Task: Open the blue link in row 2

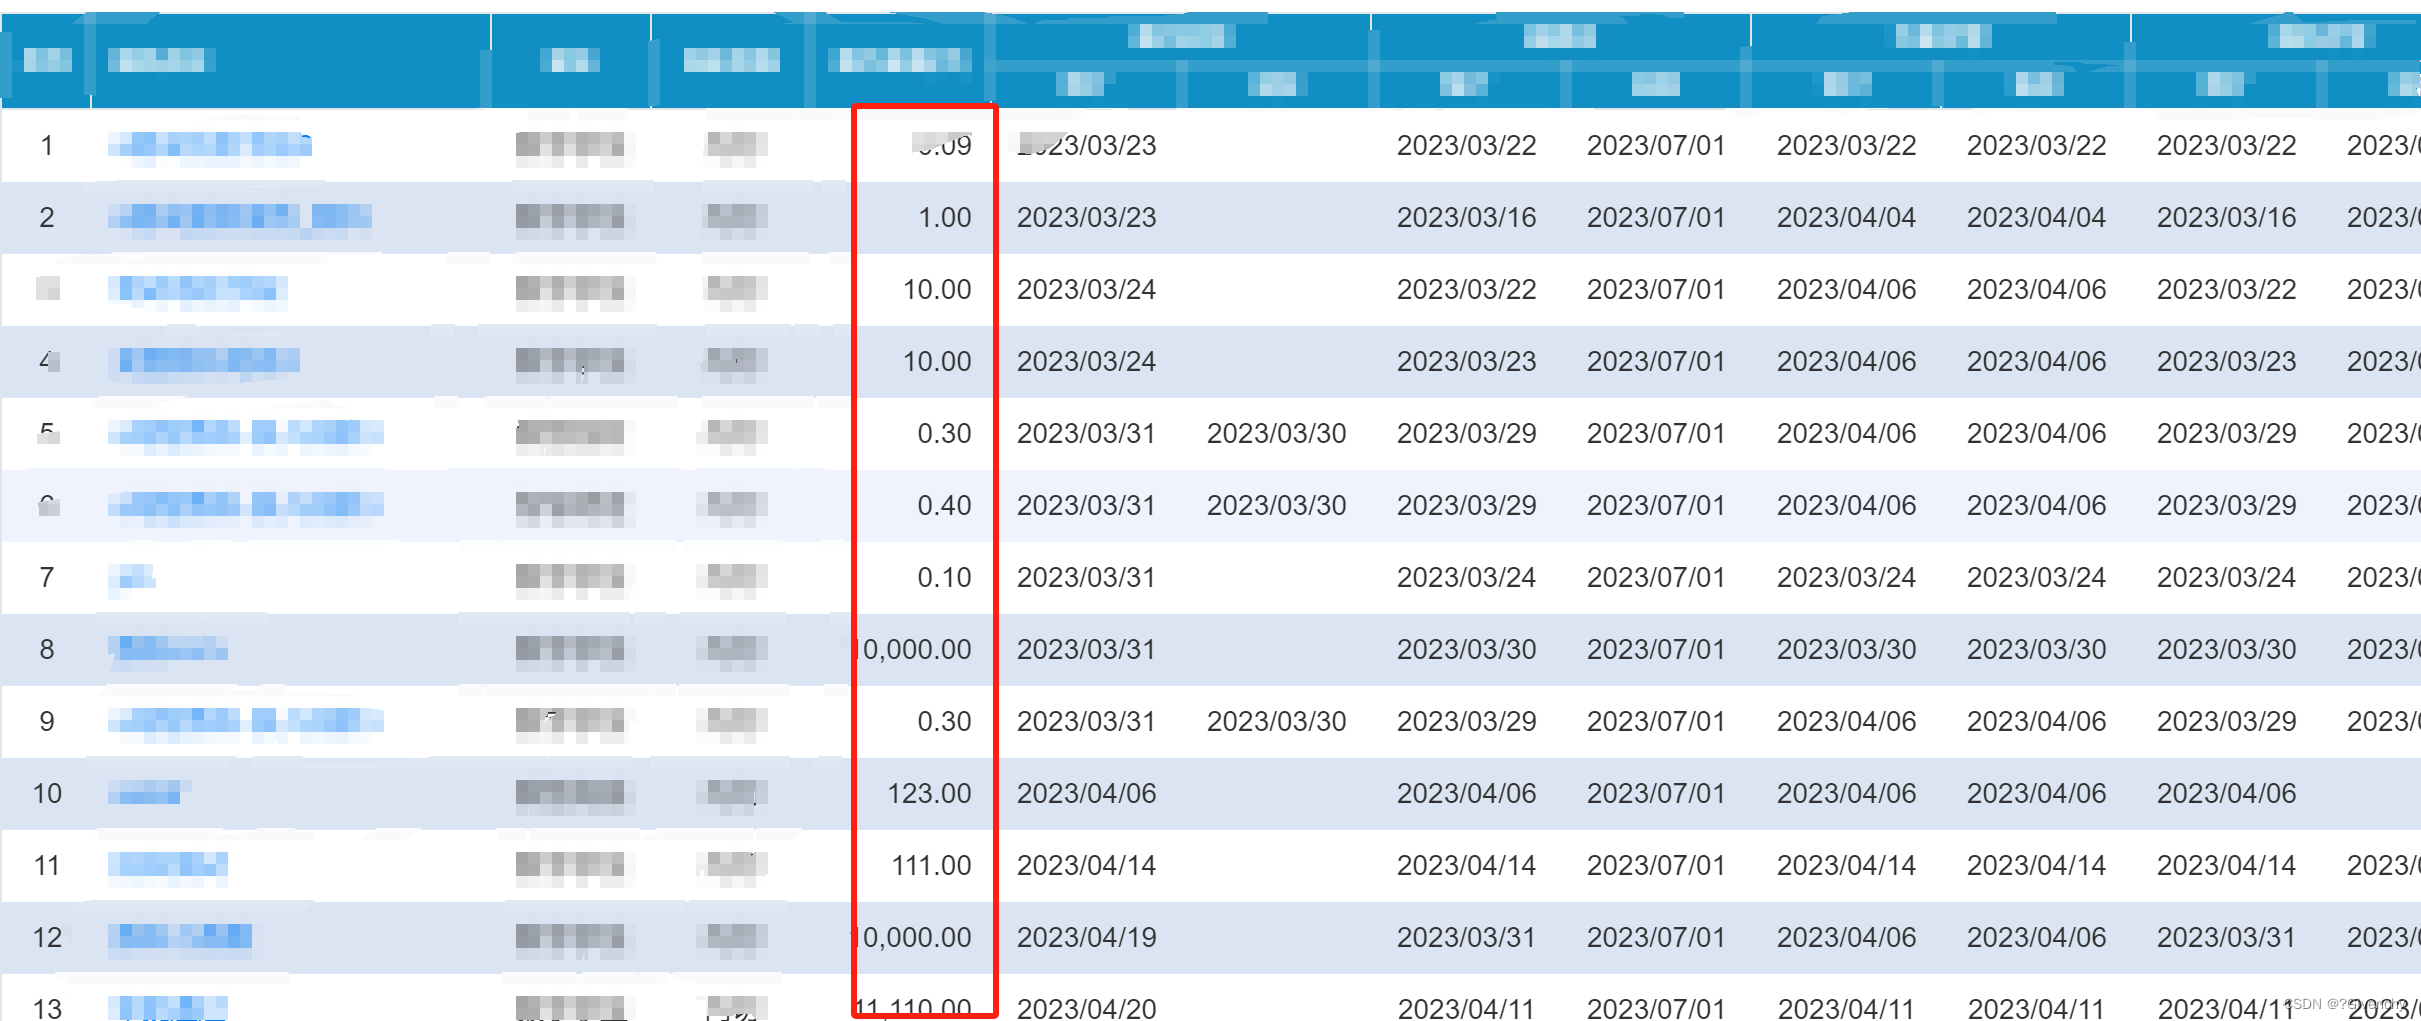Action: 240,217
